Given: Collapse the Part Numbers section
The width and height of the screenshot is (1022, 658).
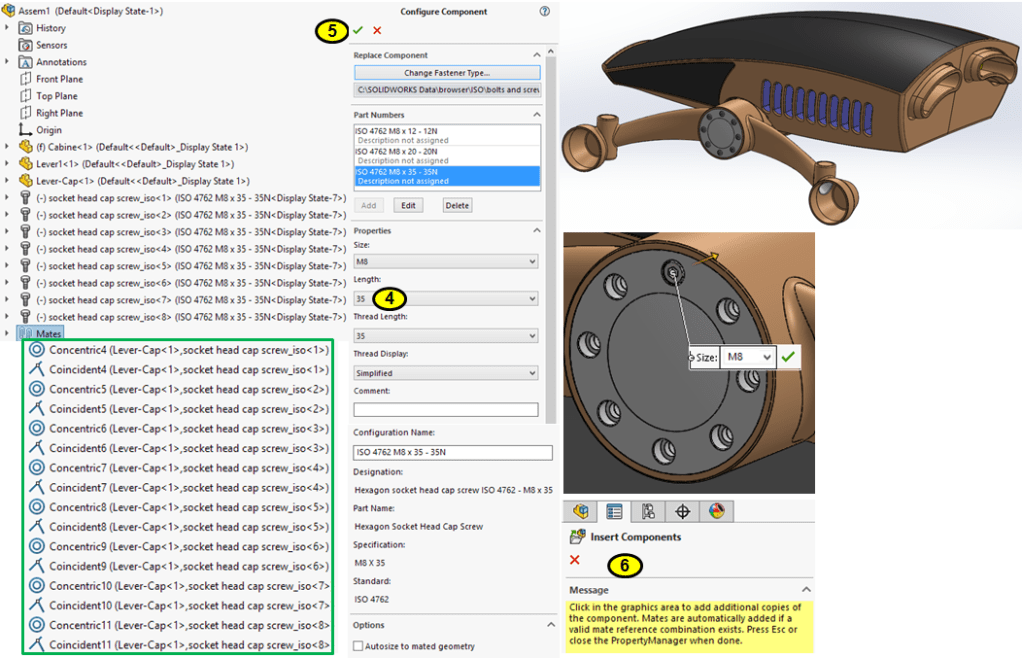Looking at the screenshot, I should [537, 116].
